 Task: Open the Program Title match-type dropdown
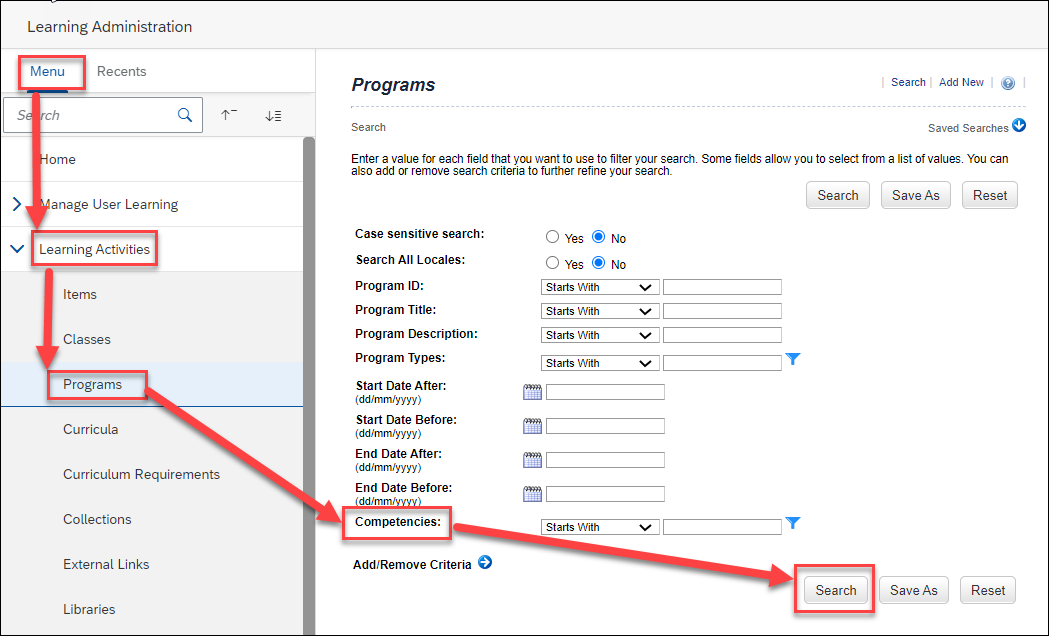(598, 310)
